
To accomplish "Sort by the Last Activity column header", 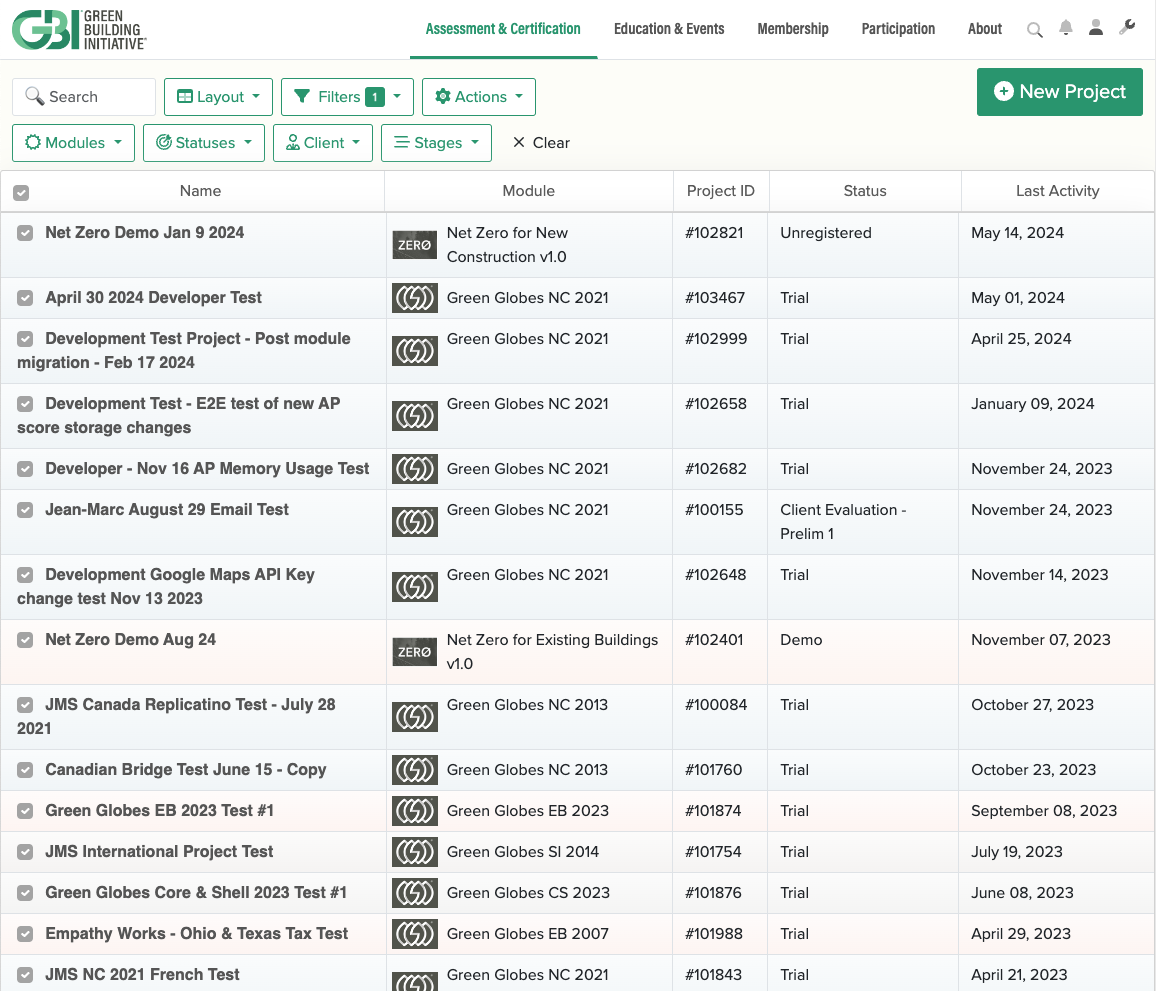I will (x=1057, y=191).
